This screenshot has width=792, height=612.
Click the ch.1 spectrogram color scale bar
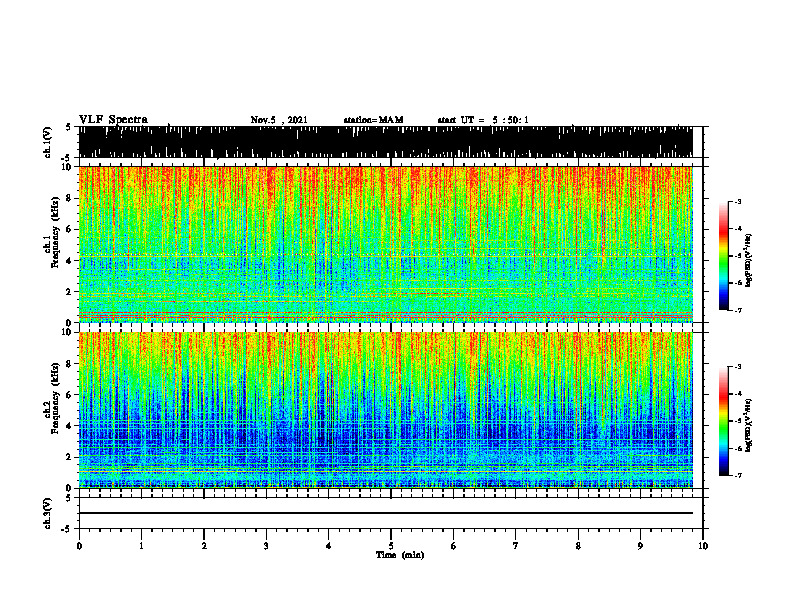(723, 256)
